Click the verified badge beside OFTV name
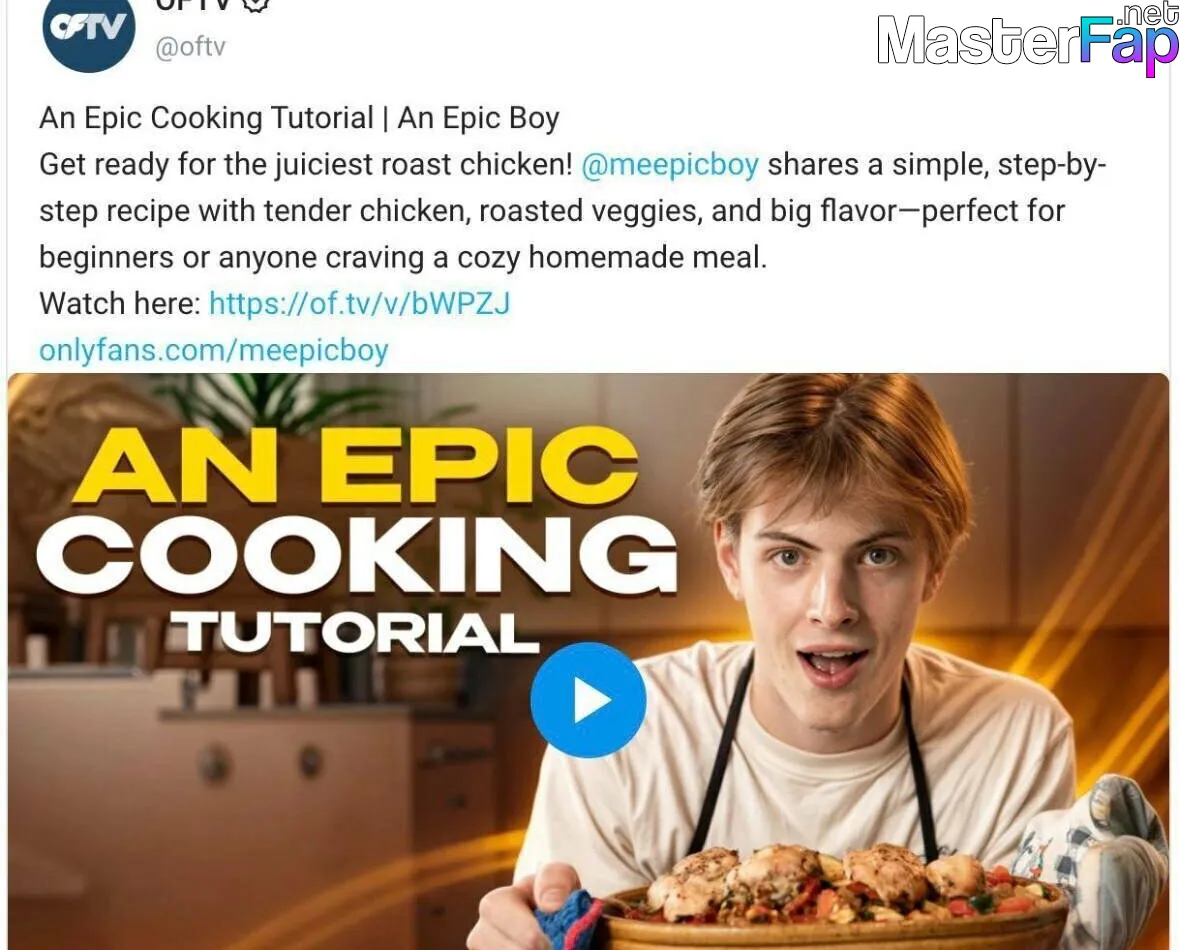The image size is (1179, 950). 256,5
